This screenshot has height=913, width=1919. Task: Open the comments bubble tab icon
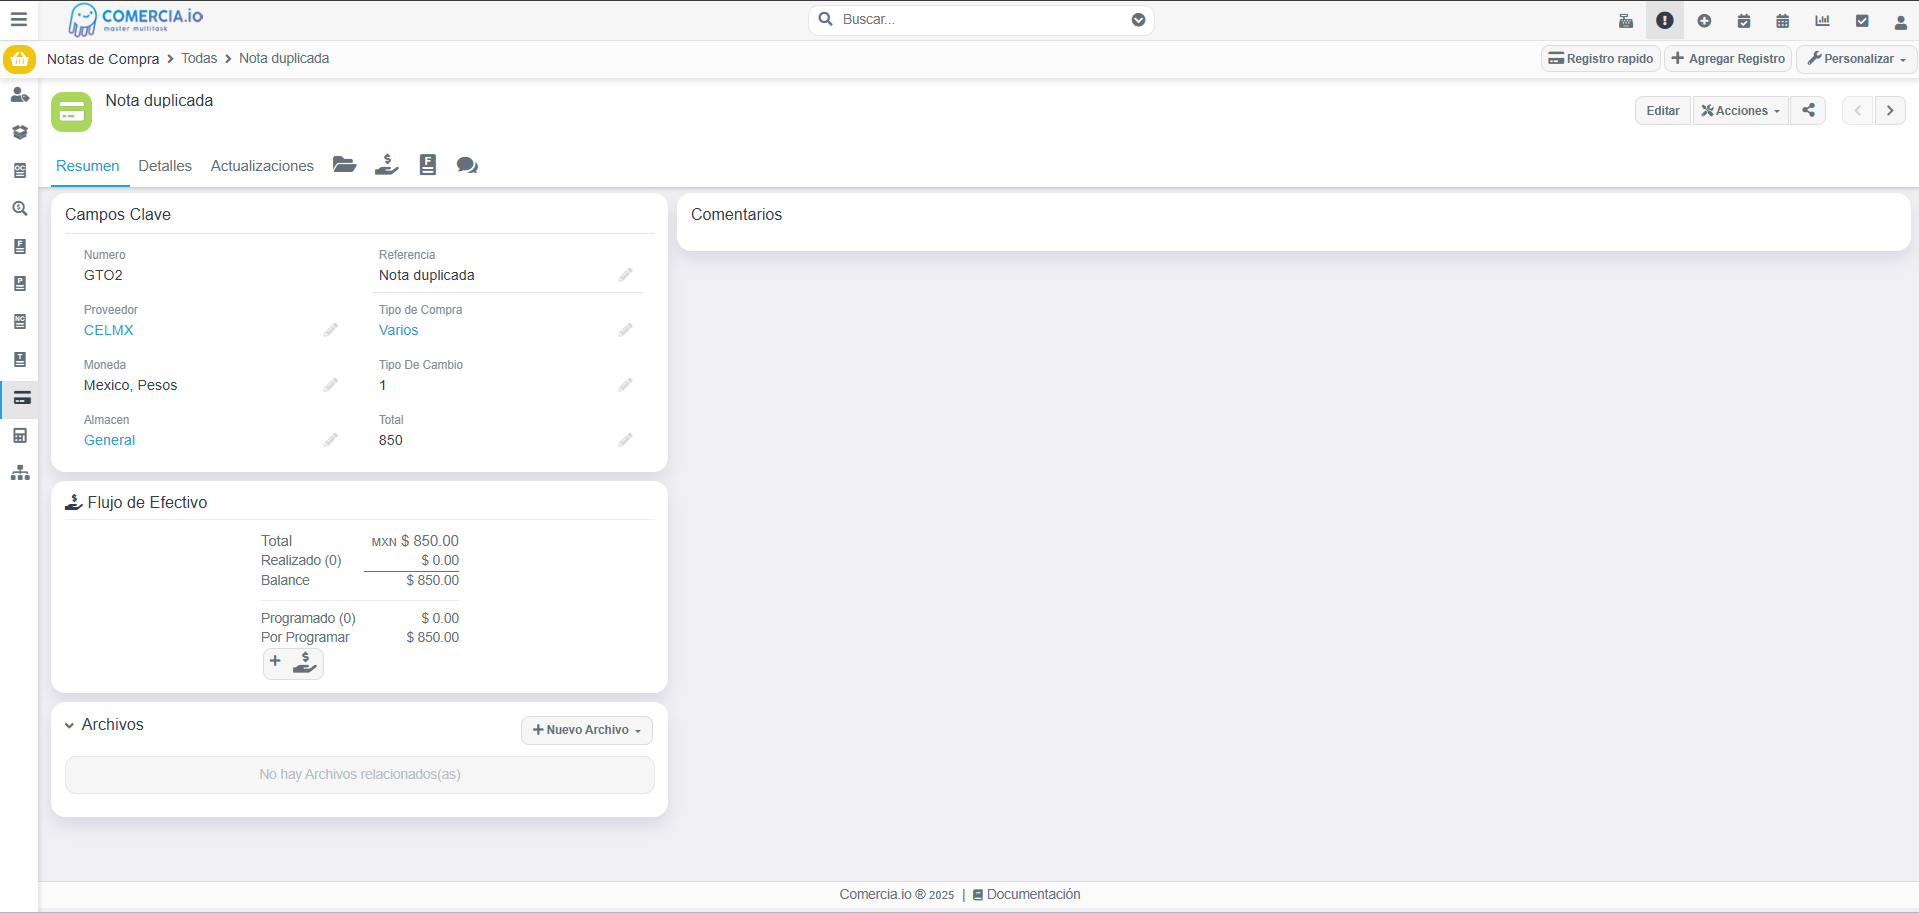click(467, 165)
